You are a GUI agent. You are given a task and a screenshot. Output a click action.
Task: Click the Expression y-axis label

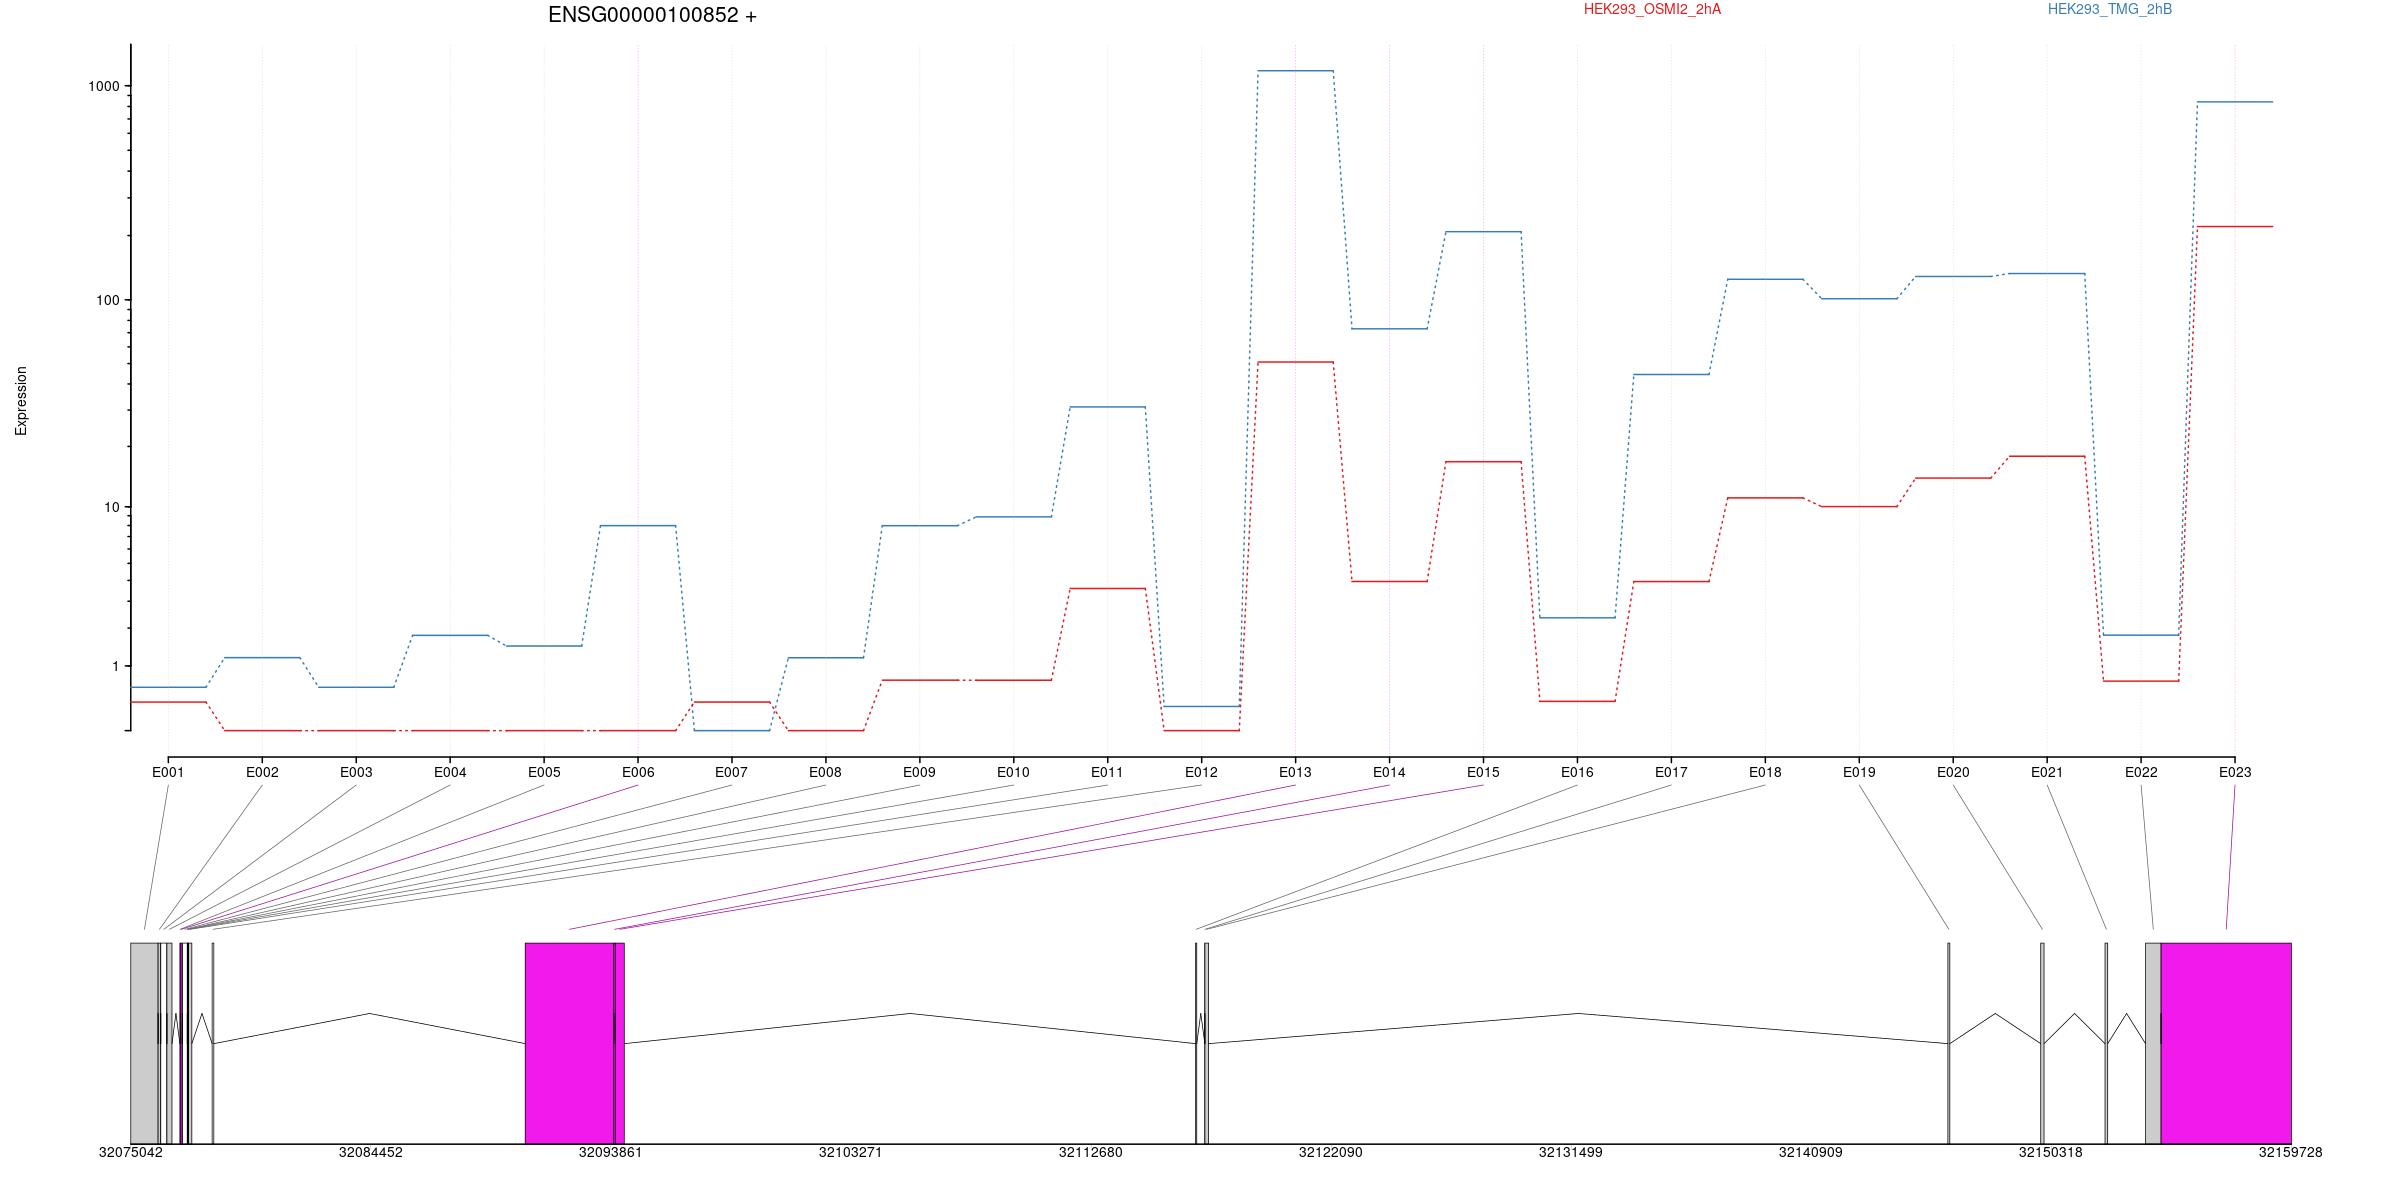(x=21, y=400)
